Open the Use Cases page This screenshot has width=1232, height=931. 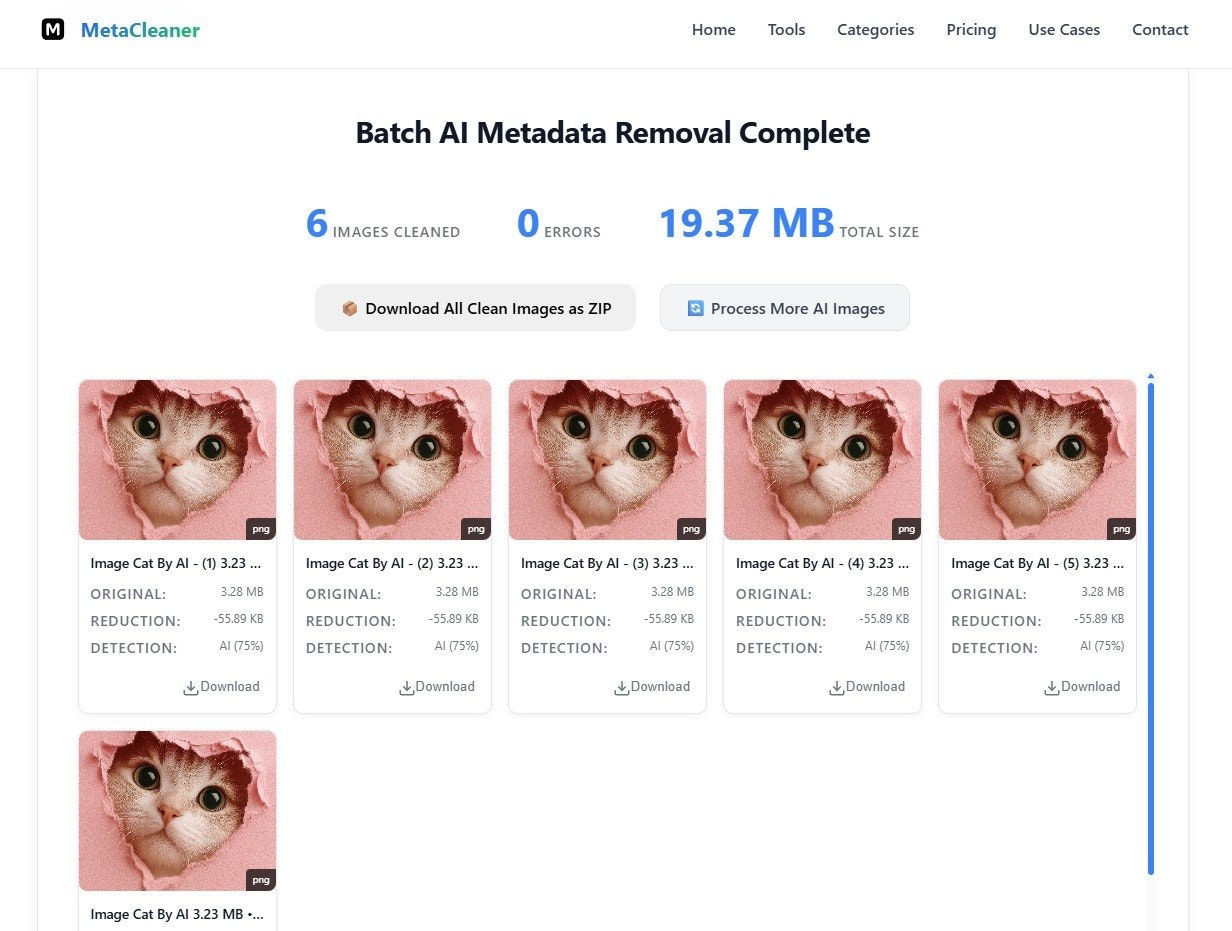click(1064, 29)
